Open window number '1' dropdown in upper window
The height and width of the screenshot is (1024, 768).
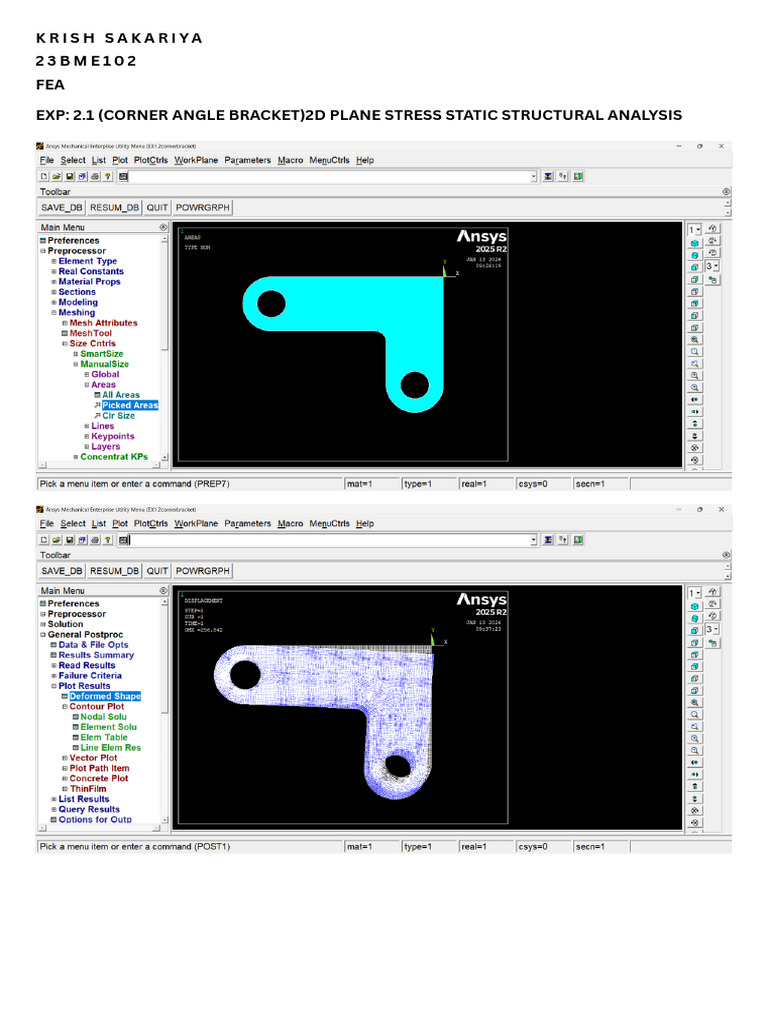pyautogui.click(x=695, y=229)
